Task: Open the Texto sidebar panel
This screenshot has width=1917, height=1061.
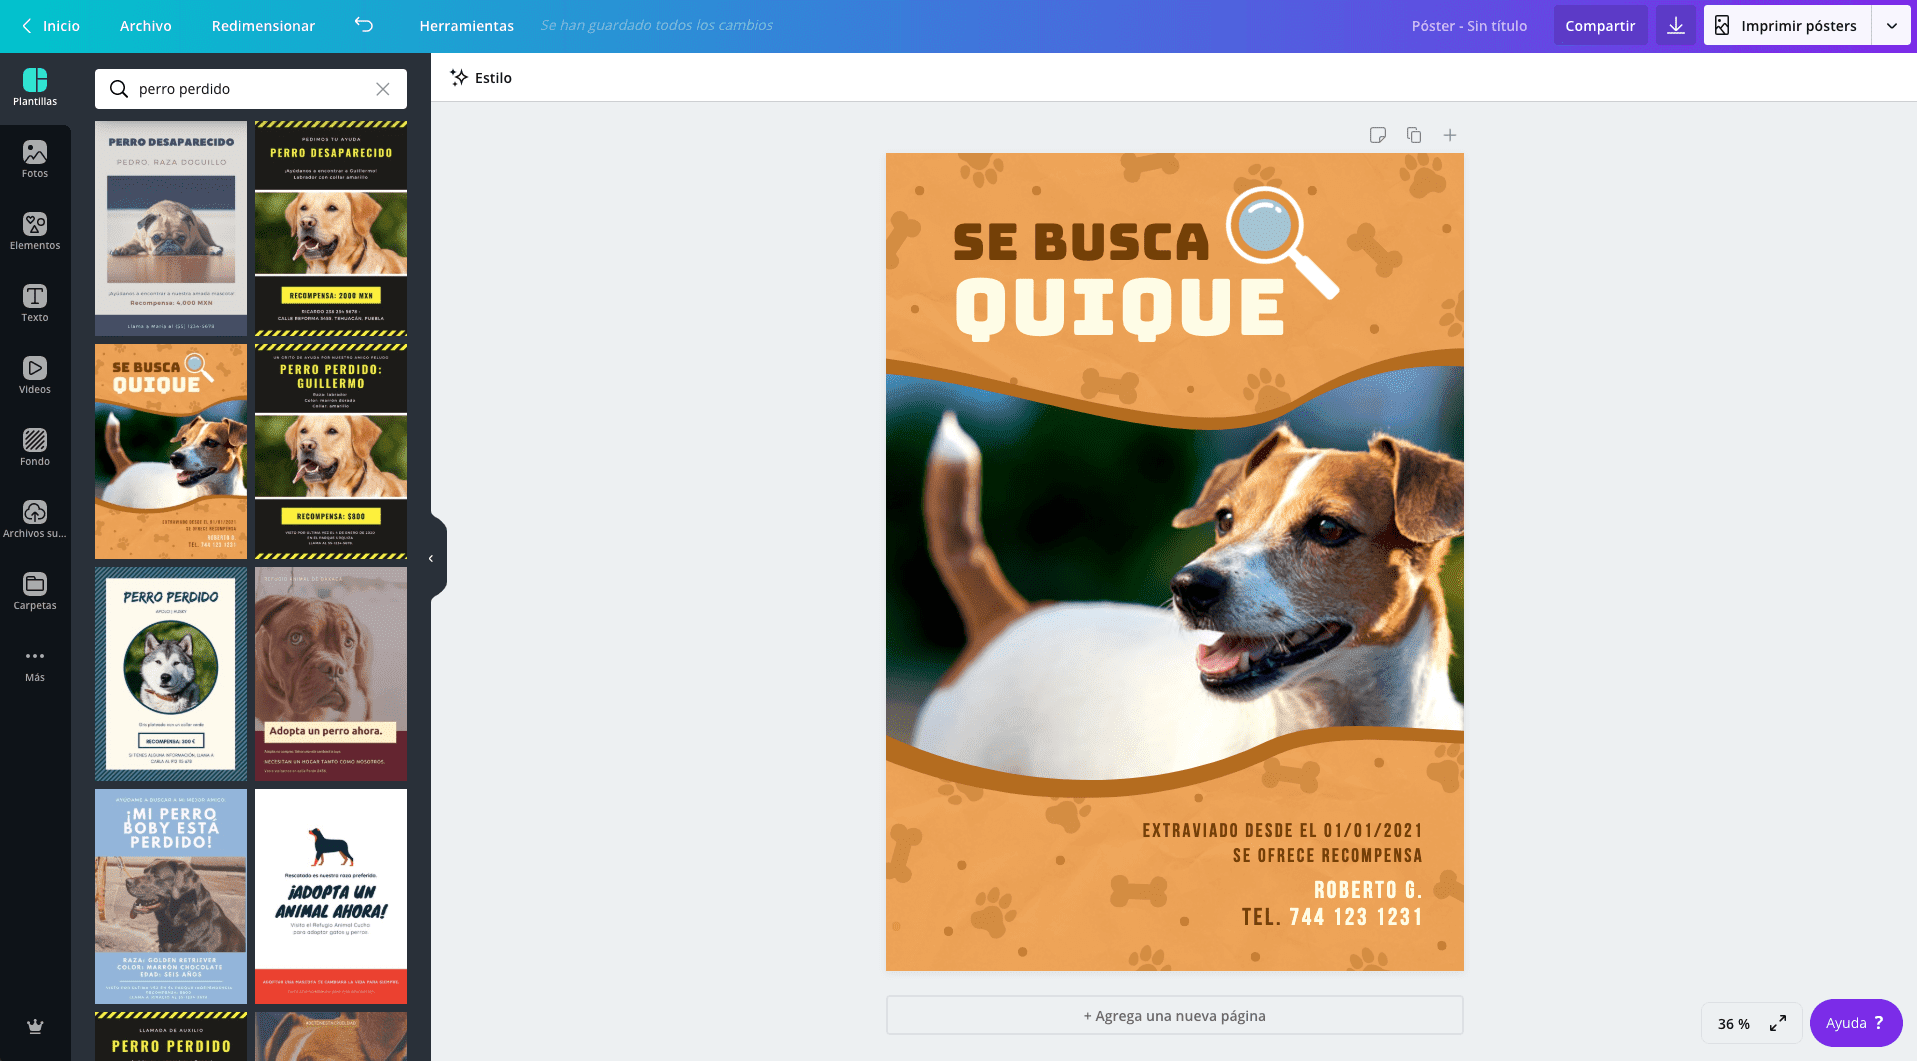Action: coord(35,304)
